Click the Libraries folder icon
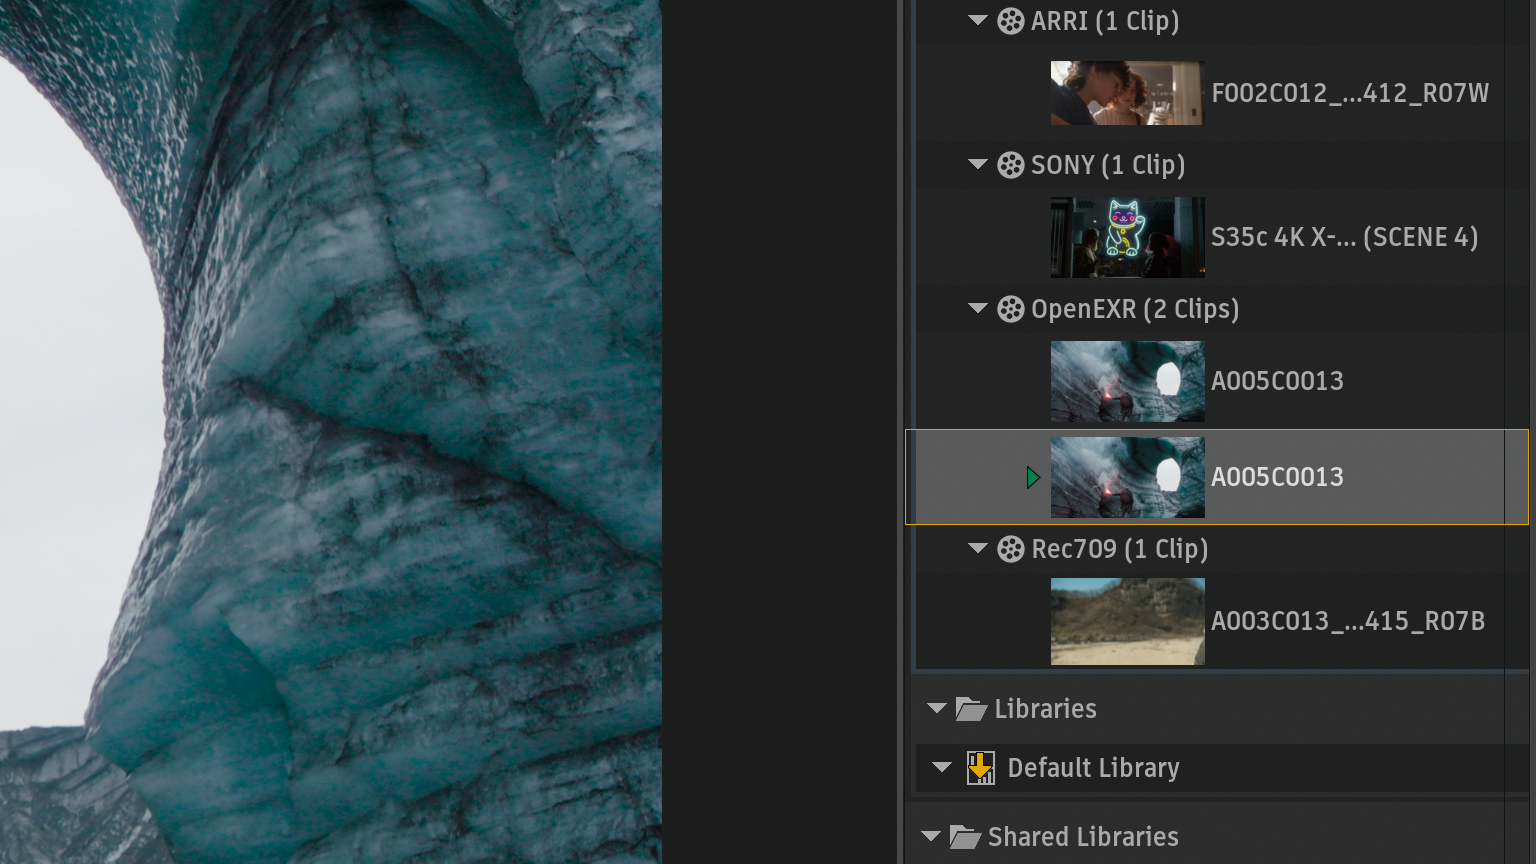The image size is (1536, 864). tap(971, 709)
